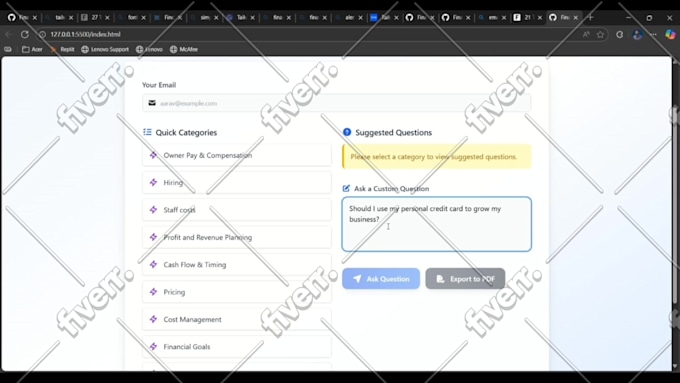680x383 pixels.
Task: Submit with the Ask Question button
Action: point(381,278)
